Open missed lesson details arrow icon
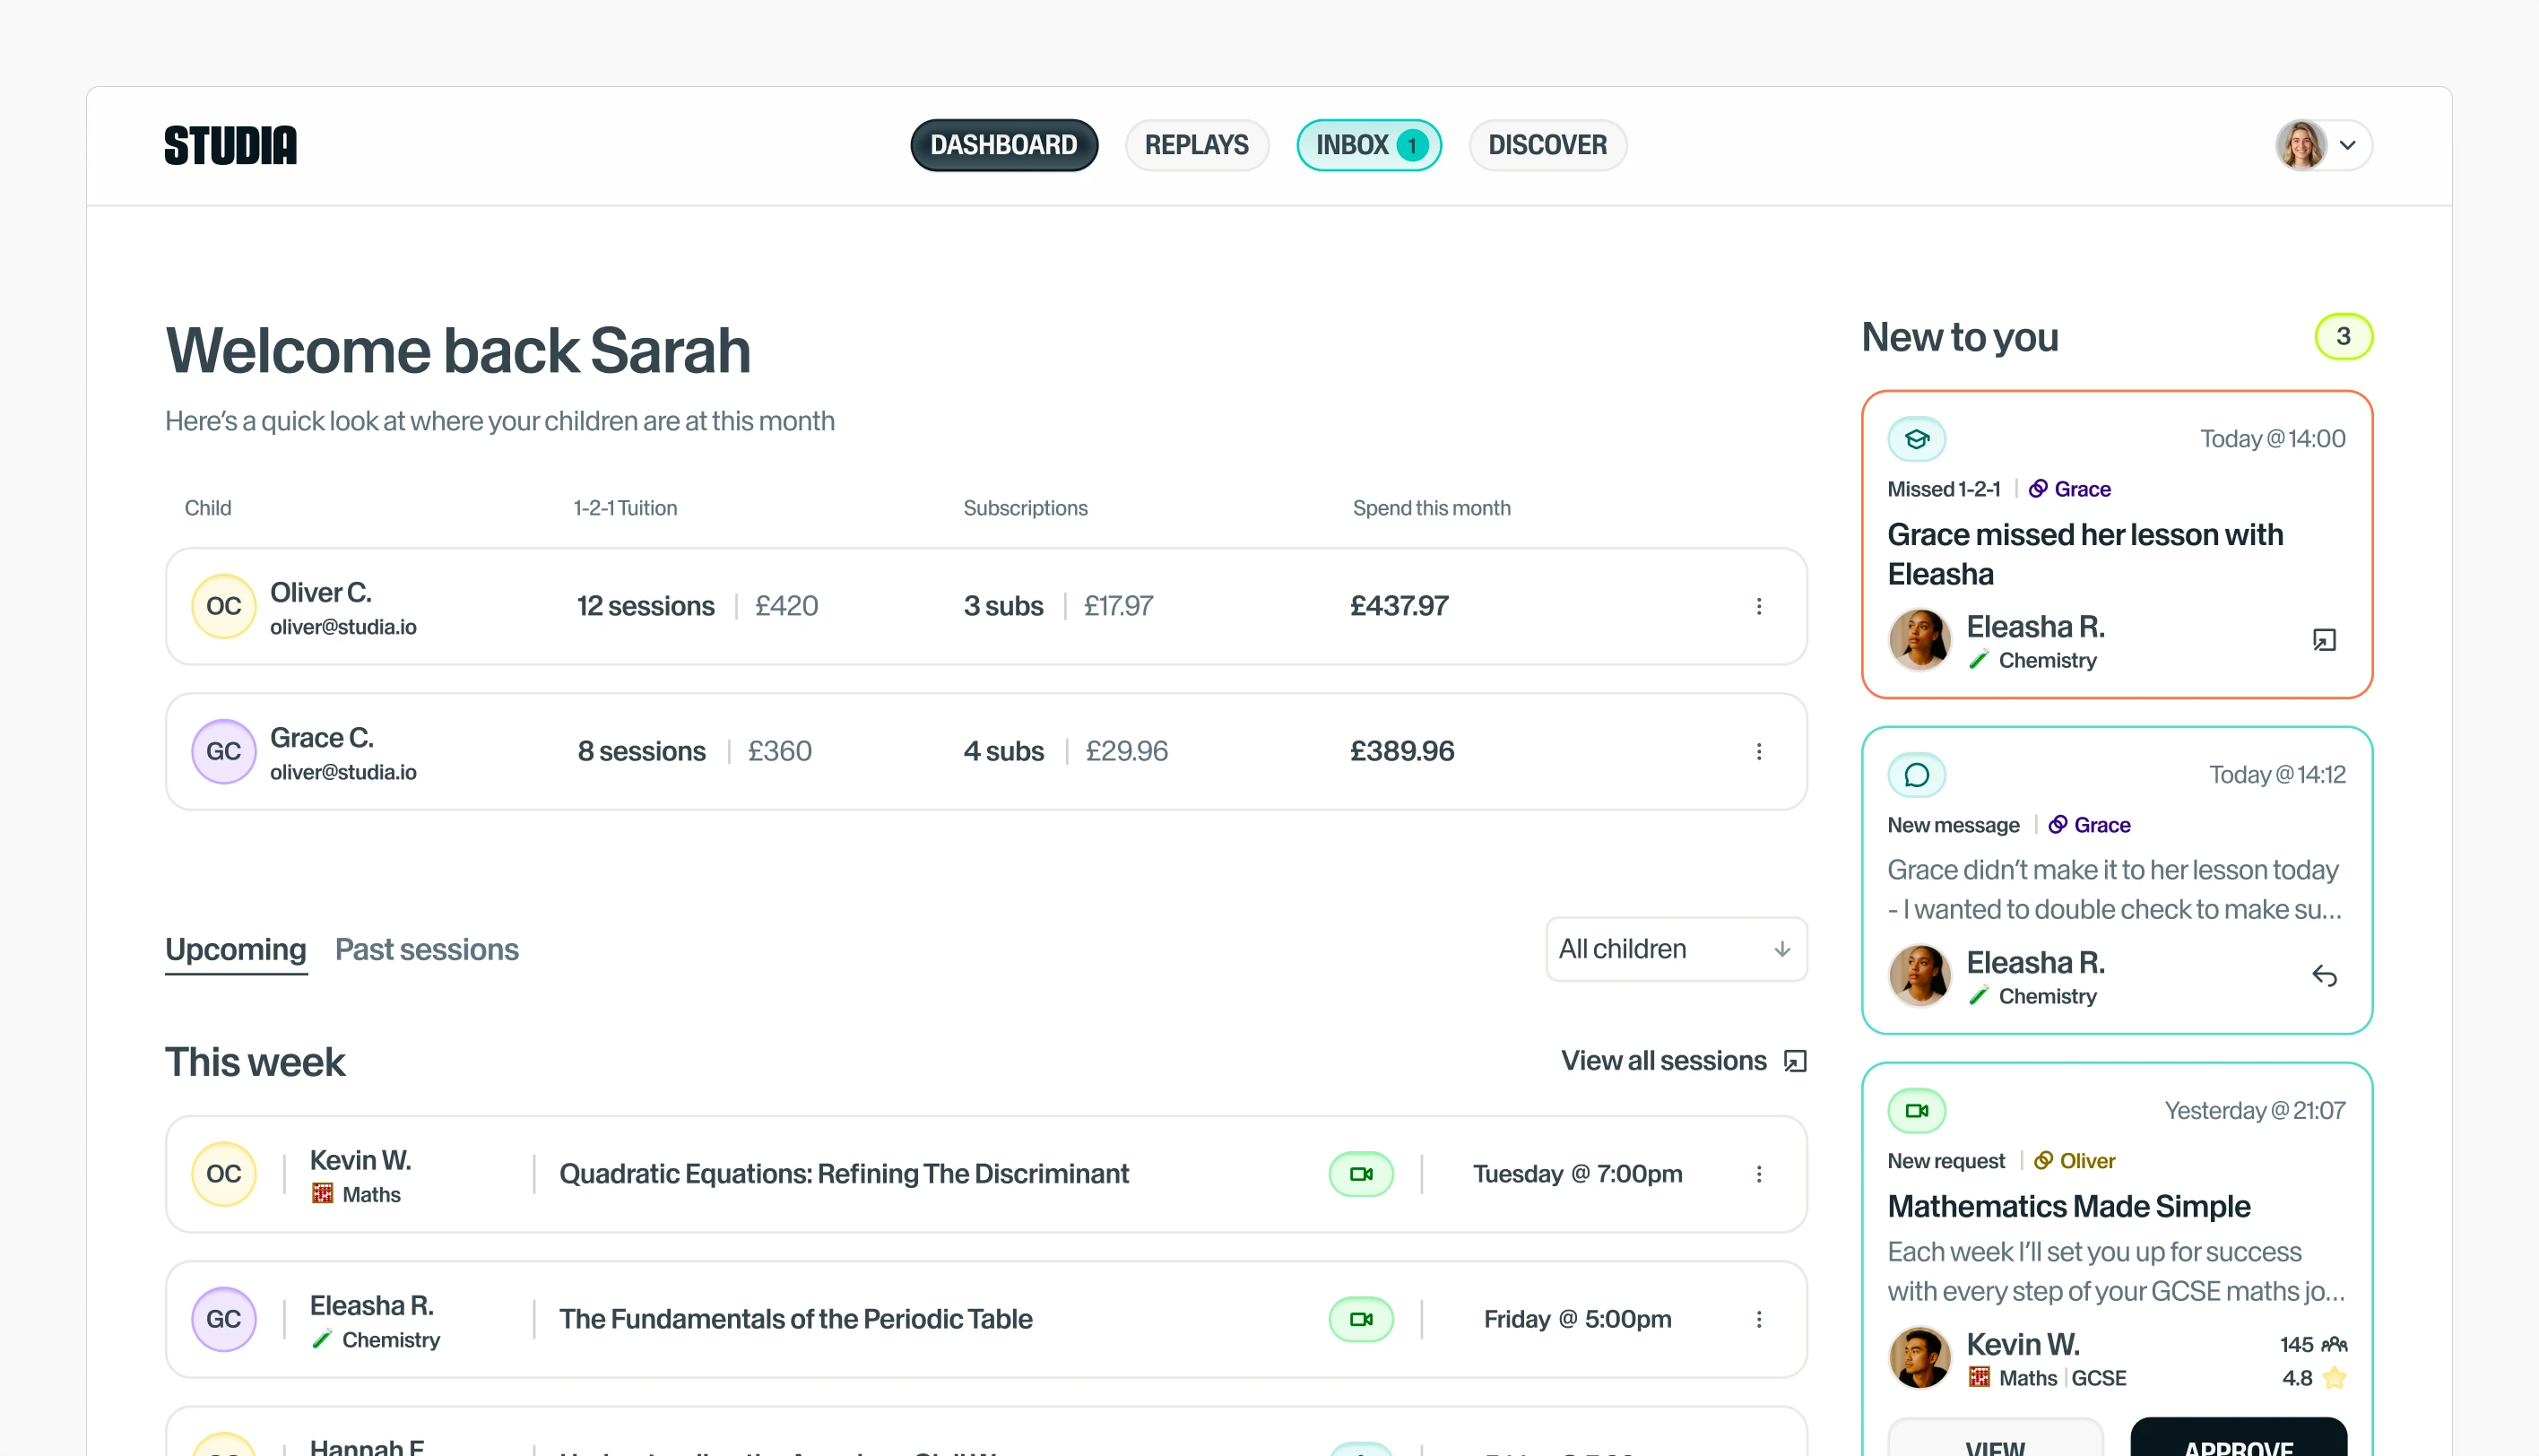 [x=2324, y=640]
